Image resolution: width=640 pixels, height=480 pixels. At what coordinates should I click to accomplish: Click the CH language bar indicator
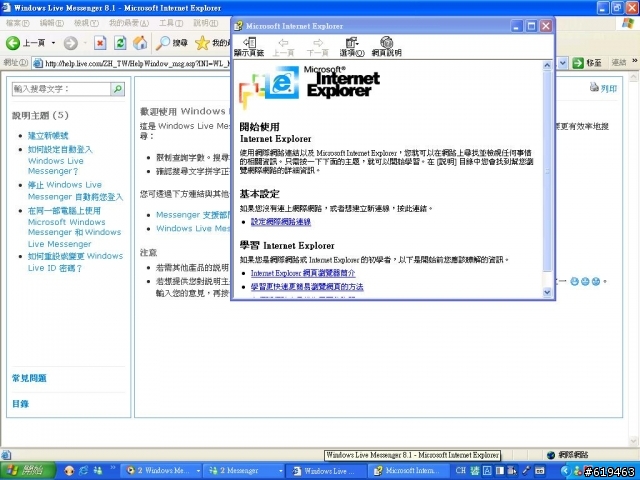point(461,471)
